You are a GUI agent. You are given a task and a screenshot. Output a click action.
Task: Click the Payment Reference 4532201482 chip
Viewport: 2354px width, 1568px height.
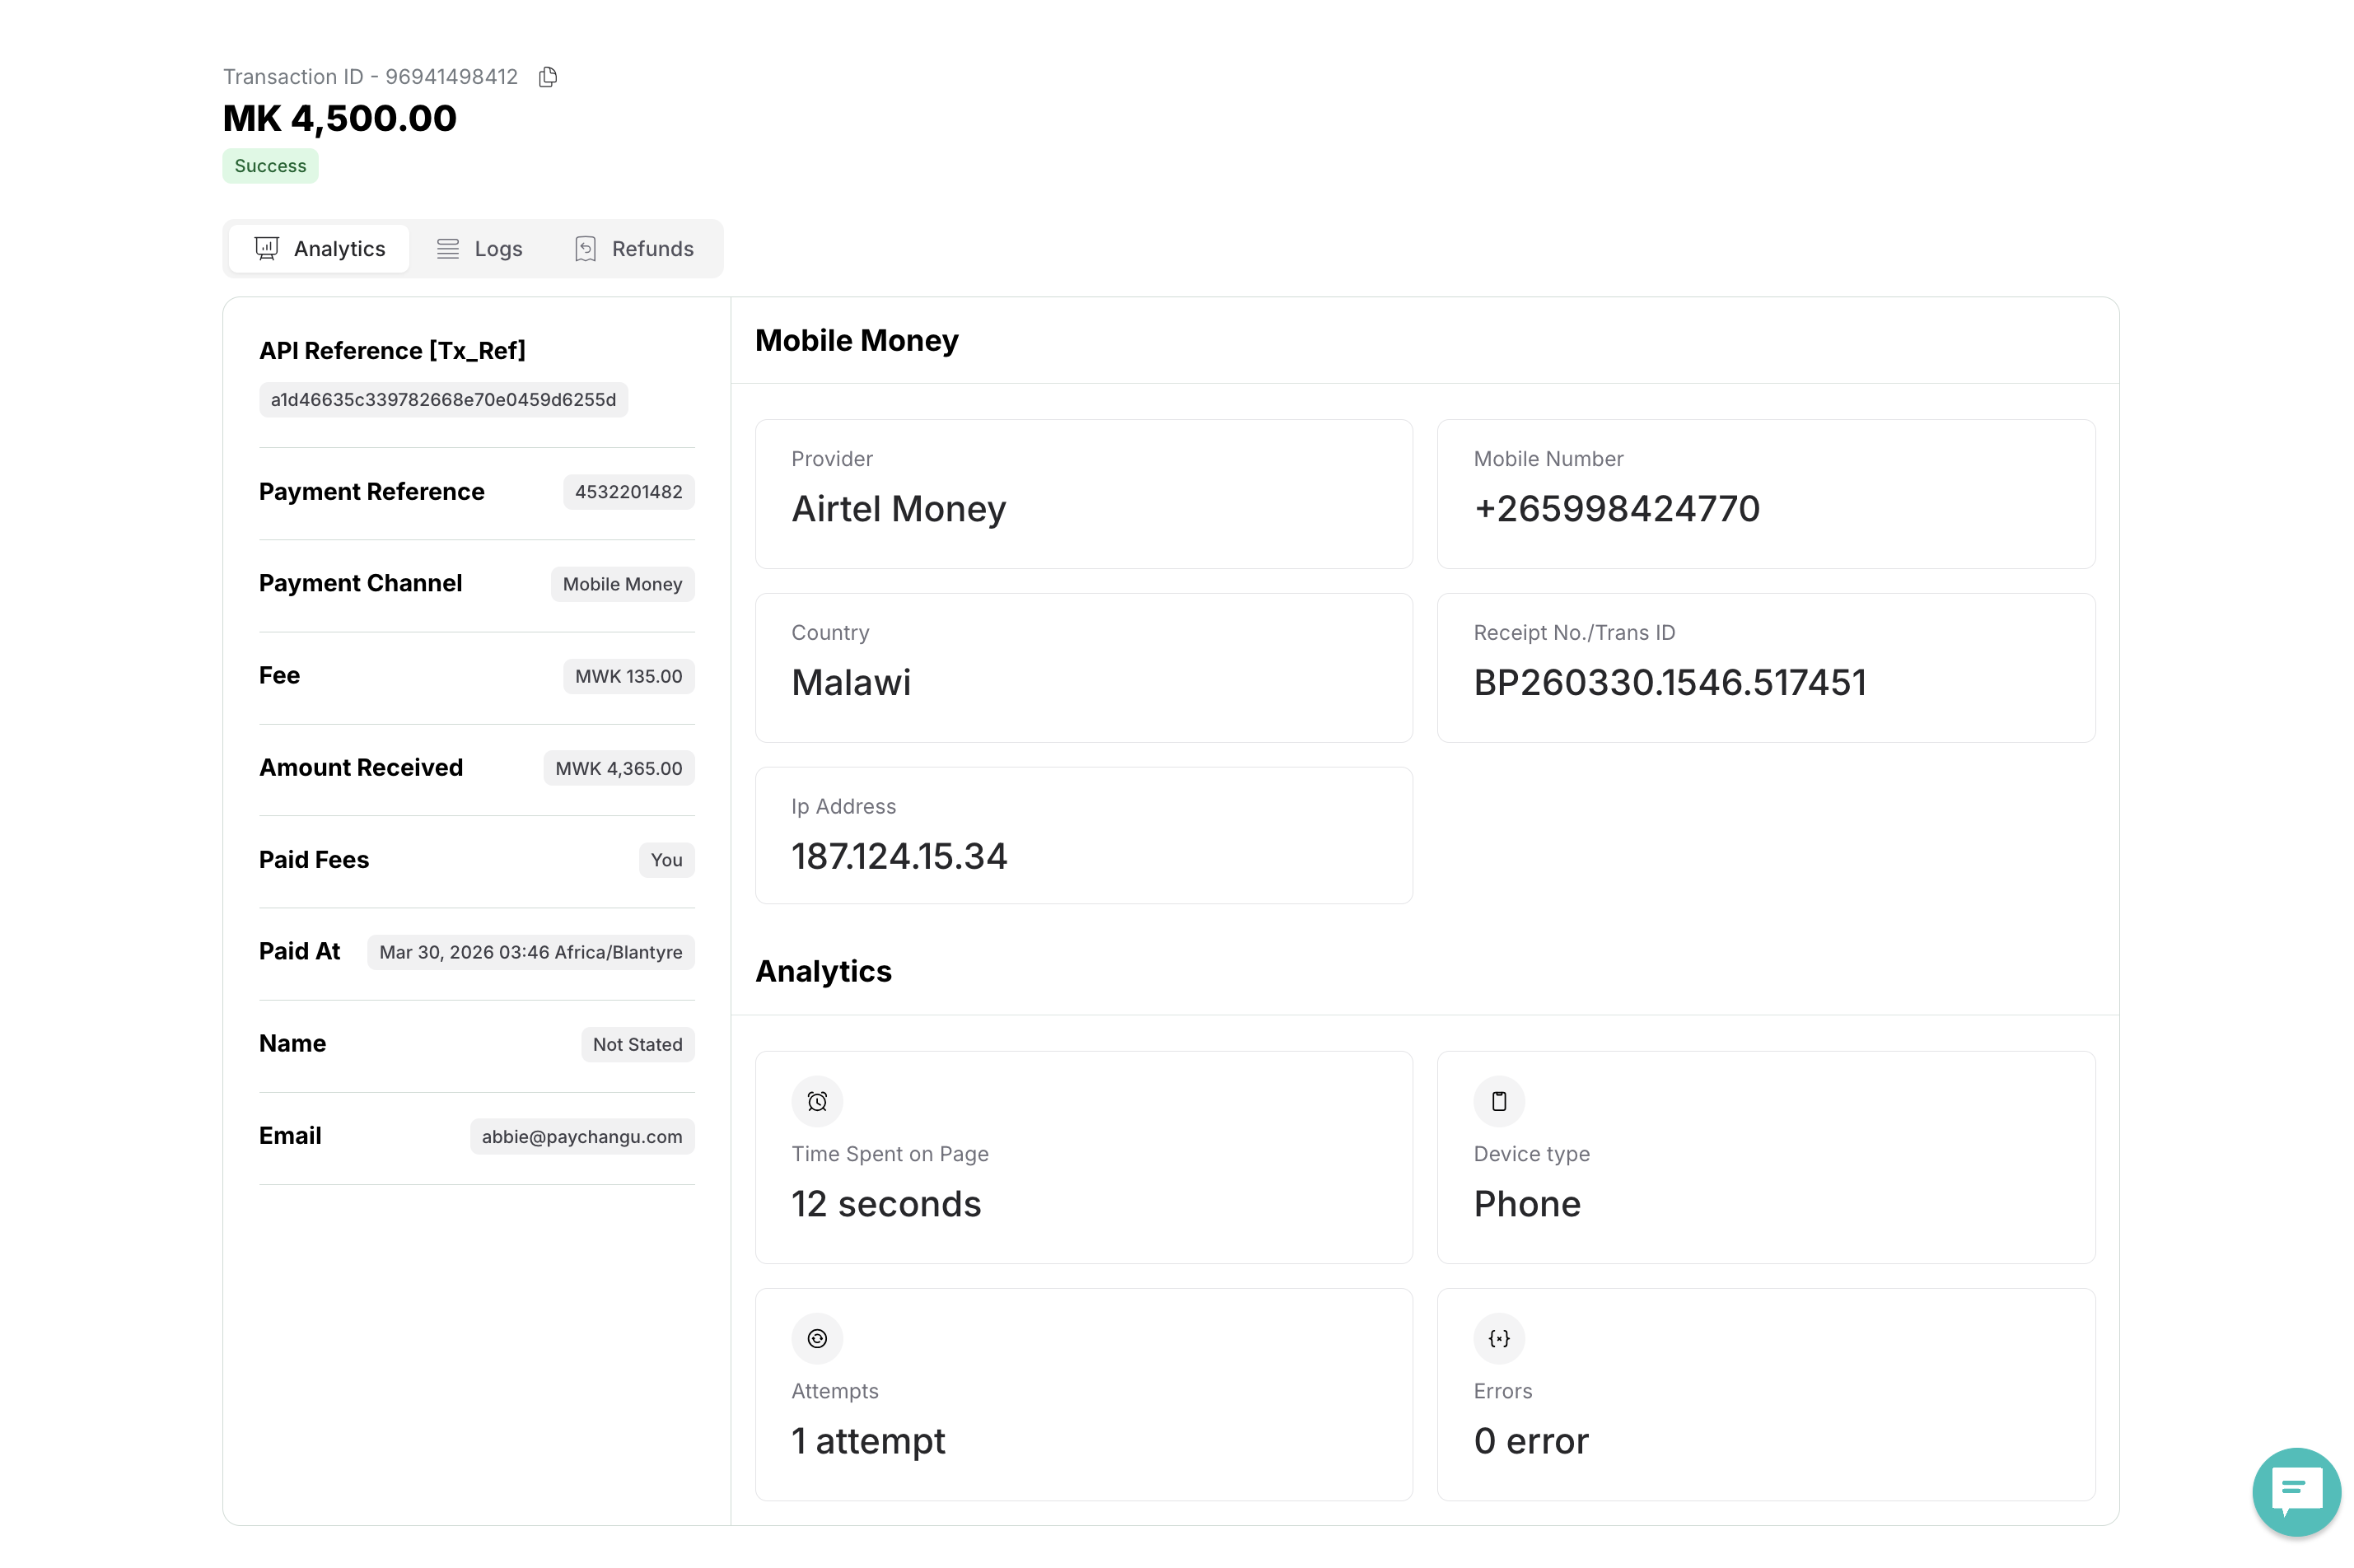pos(628,492)
